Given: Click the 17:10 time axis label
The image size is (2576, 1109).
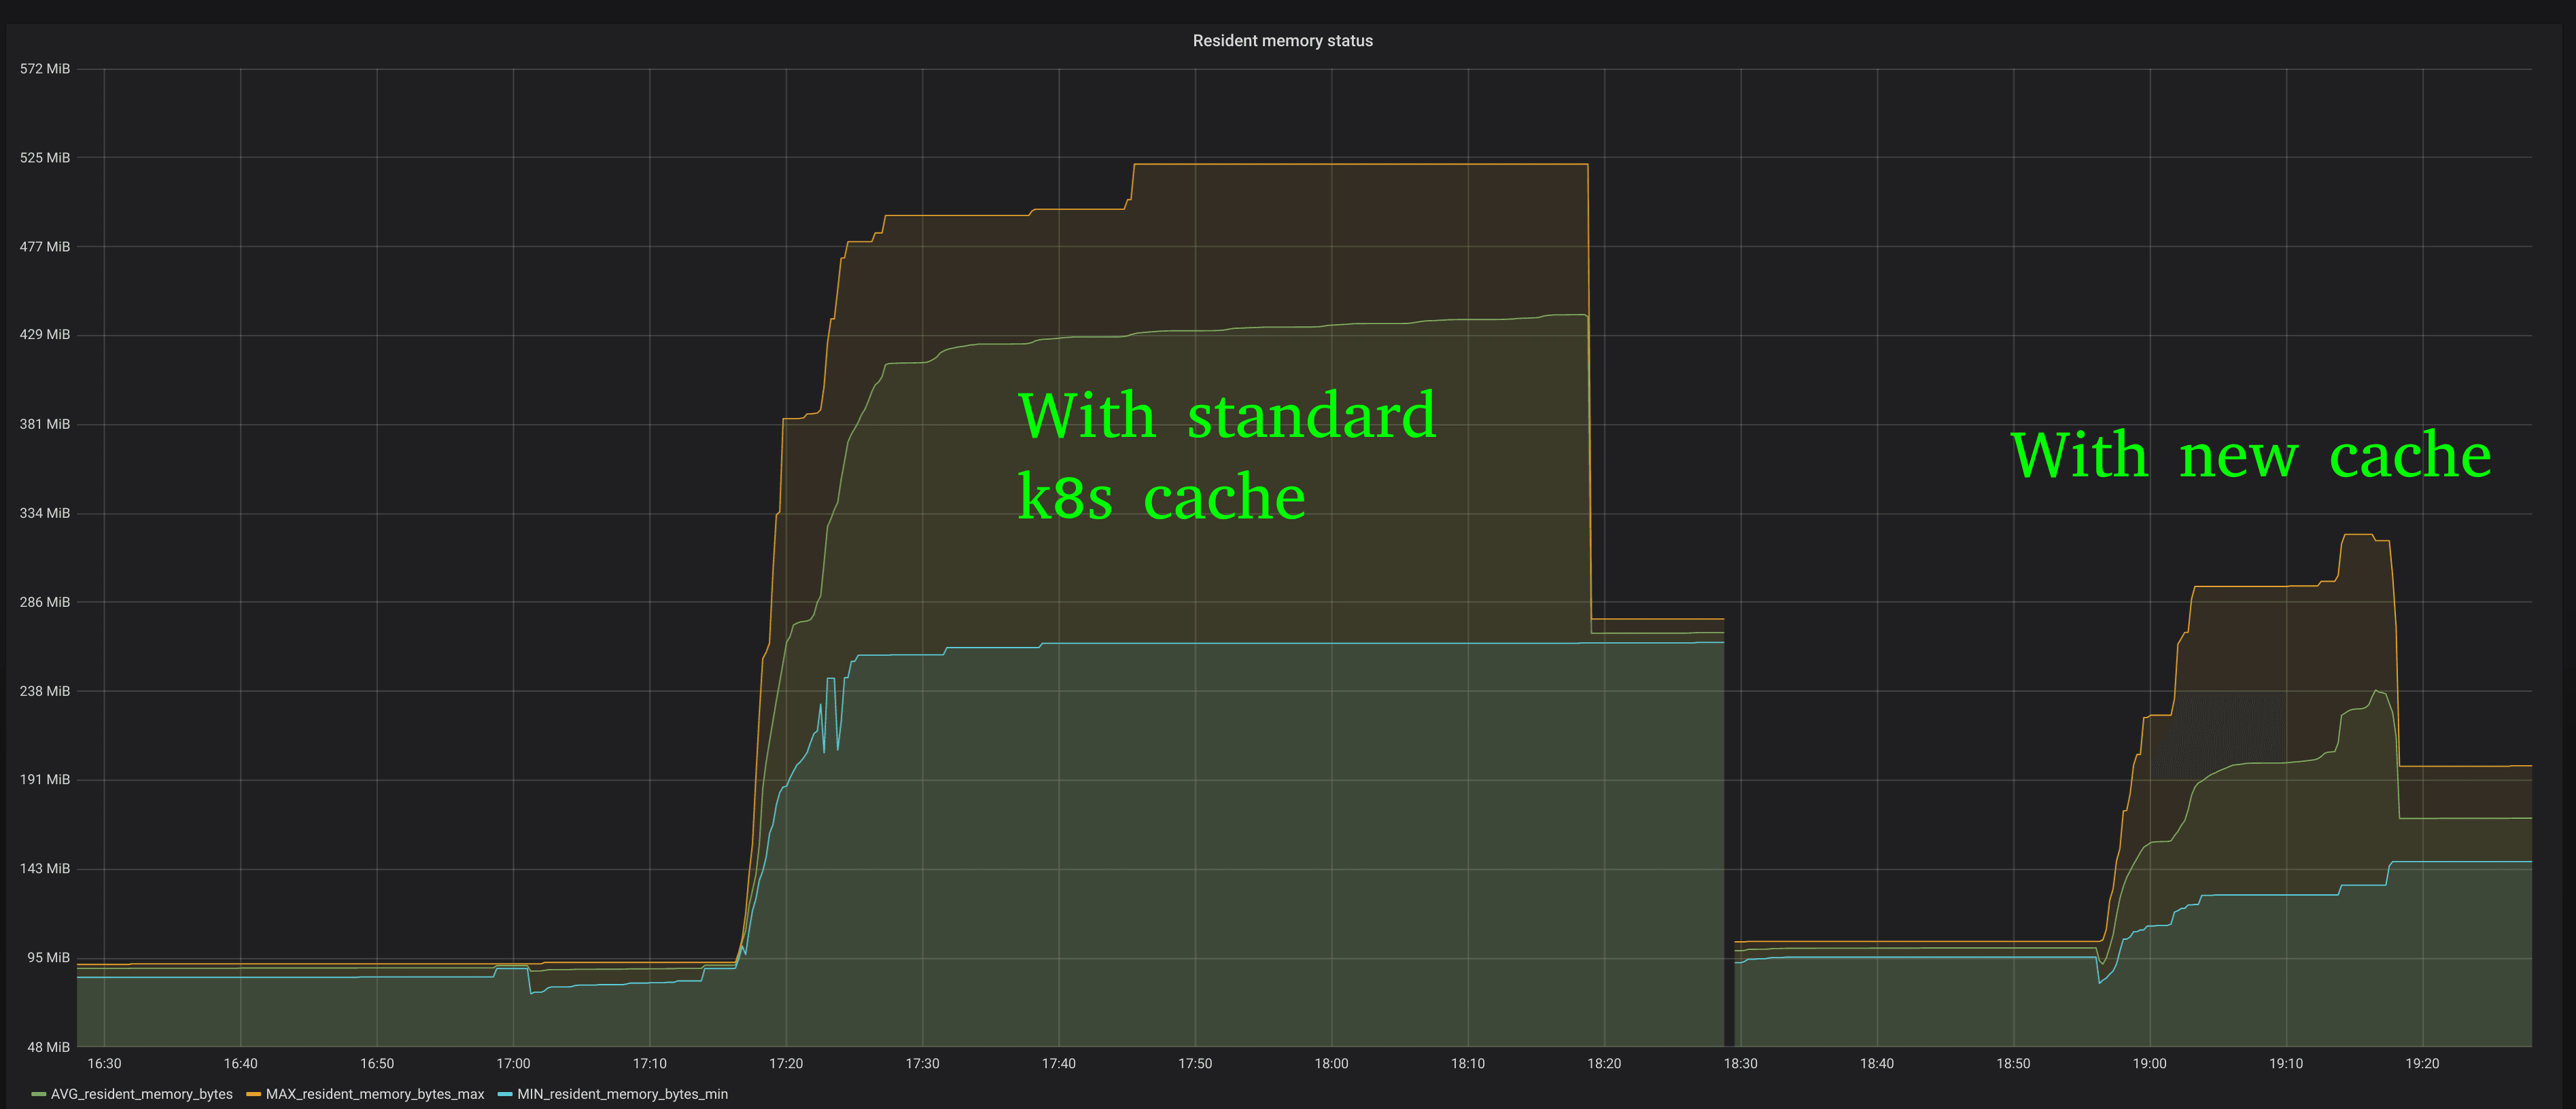Looking at the screenshot, I should [650, 1064].
